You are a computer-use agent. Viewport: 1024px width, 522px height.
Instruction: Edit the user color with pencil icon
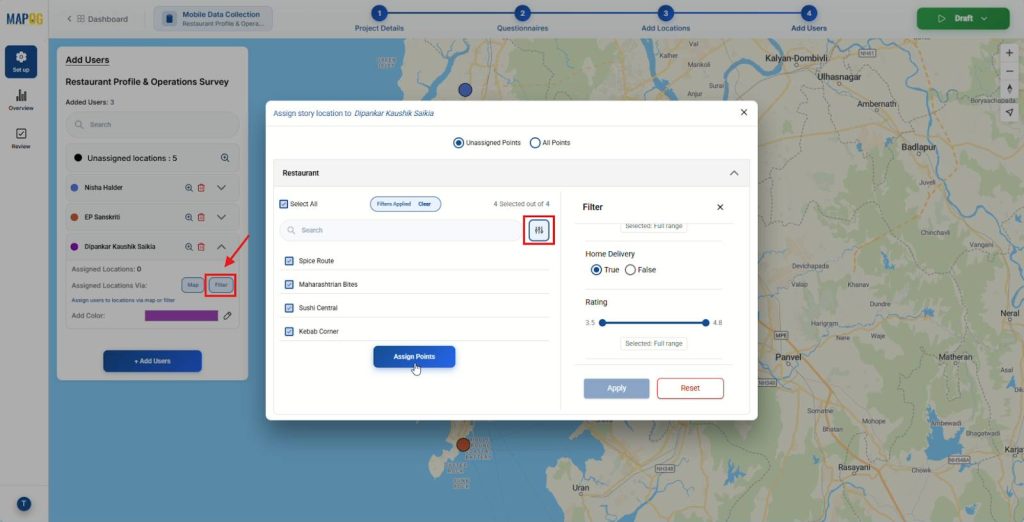(227, 316)
